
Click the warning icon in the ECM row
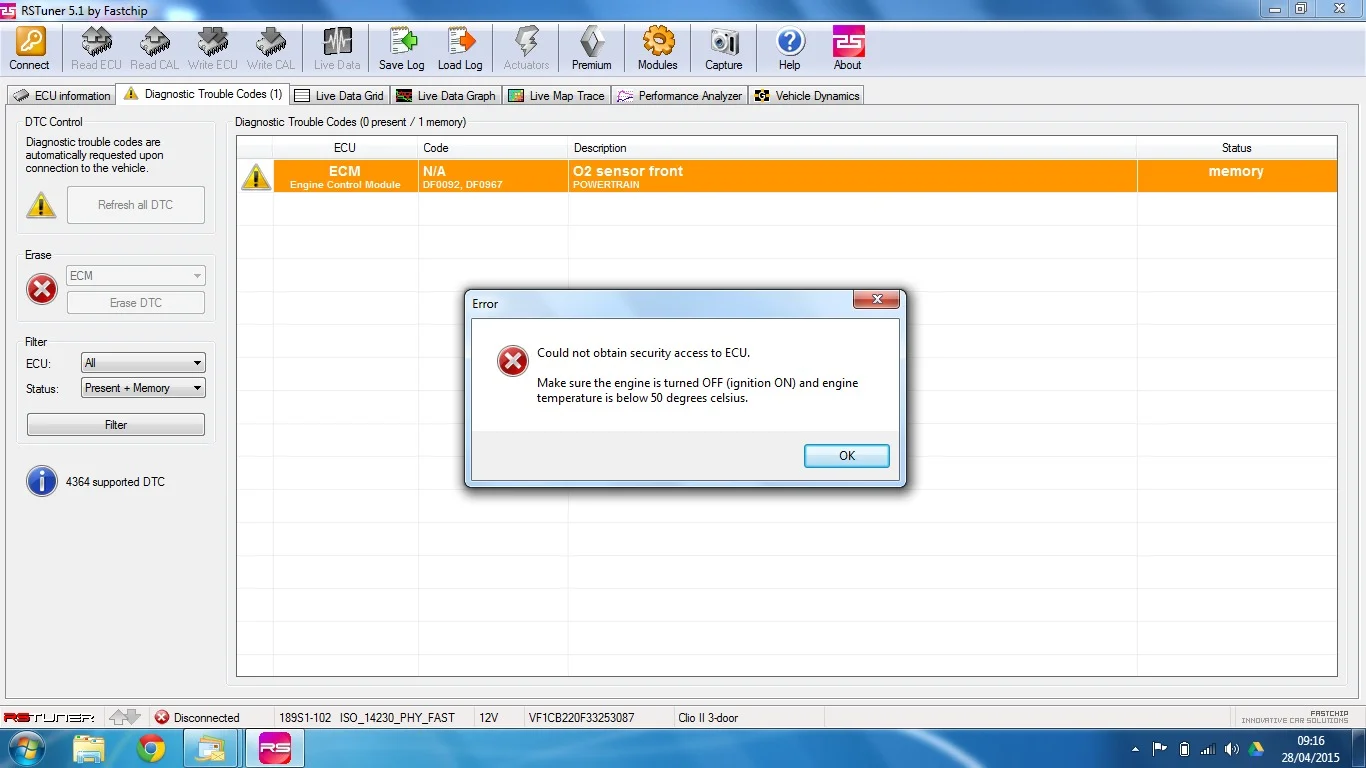point(256,176)
